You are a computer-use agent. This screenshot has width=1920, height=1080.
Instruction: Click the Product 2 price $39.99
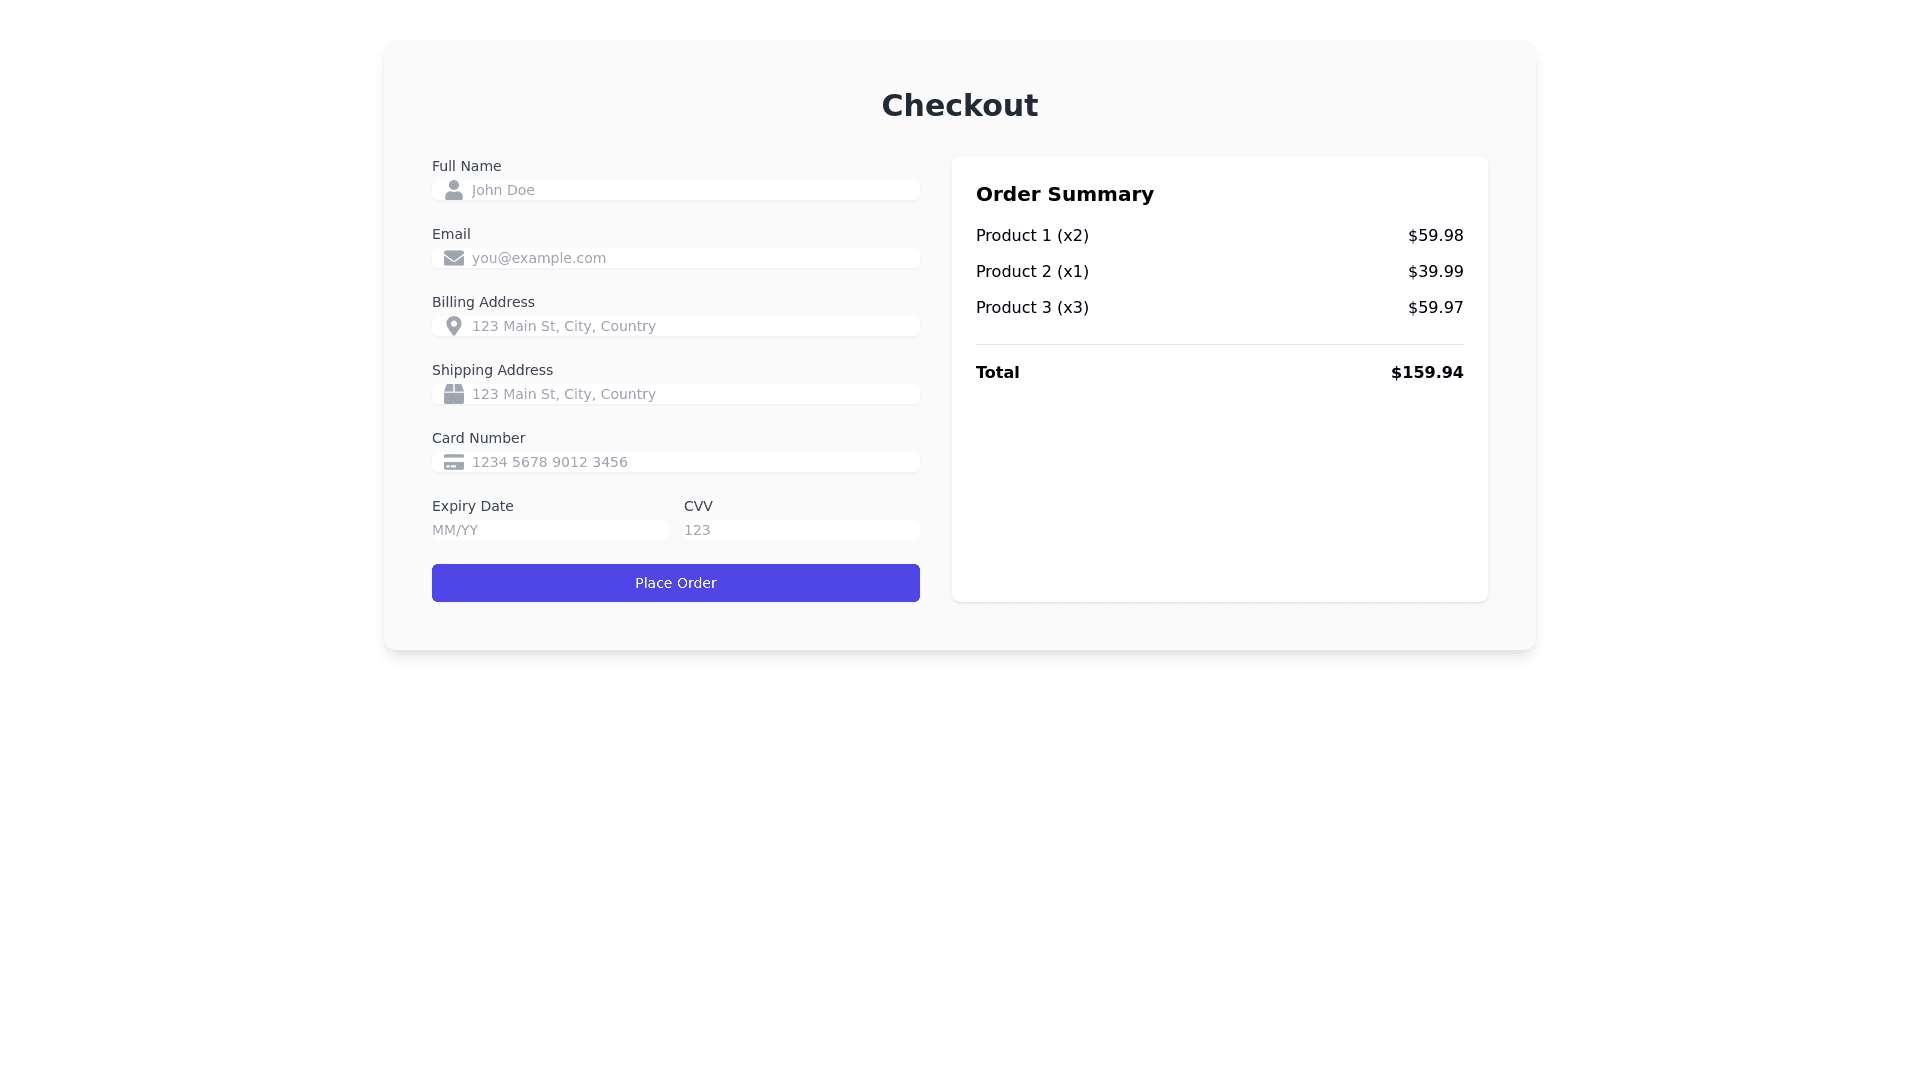pos(1435,272)
